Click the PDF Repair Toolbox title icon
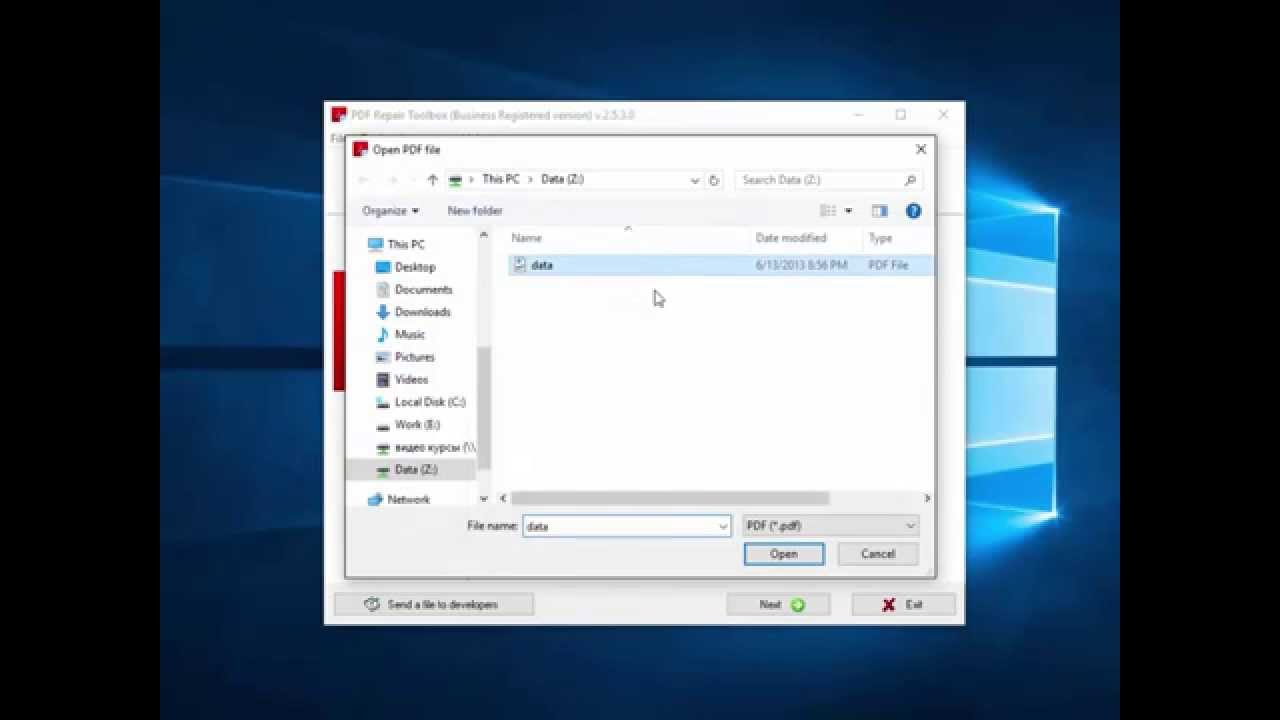The image size is (1280, 720). pyautogui.click(x=339, y=115)
